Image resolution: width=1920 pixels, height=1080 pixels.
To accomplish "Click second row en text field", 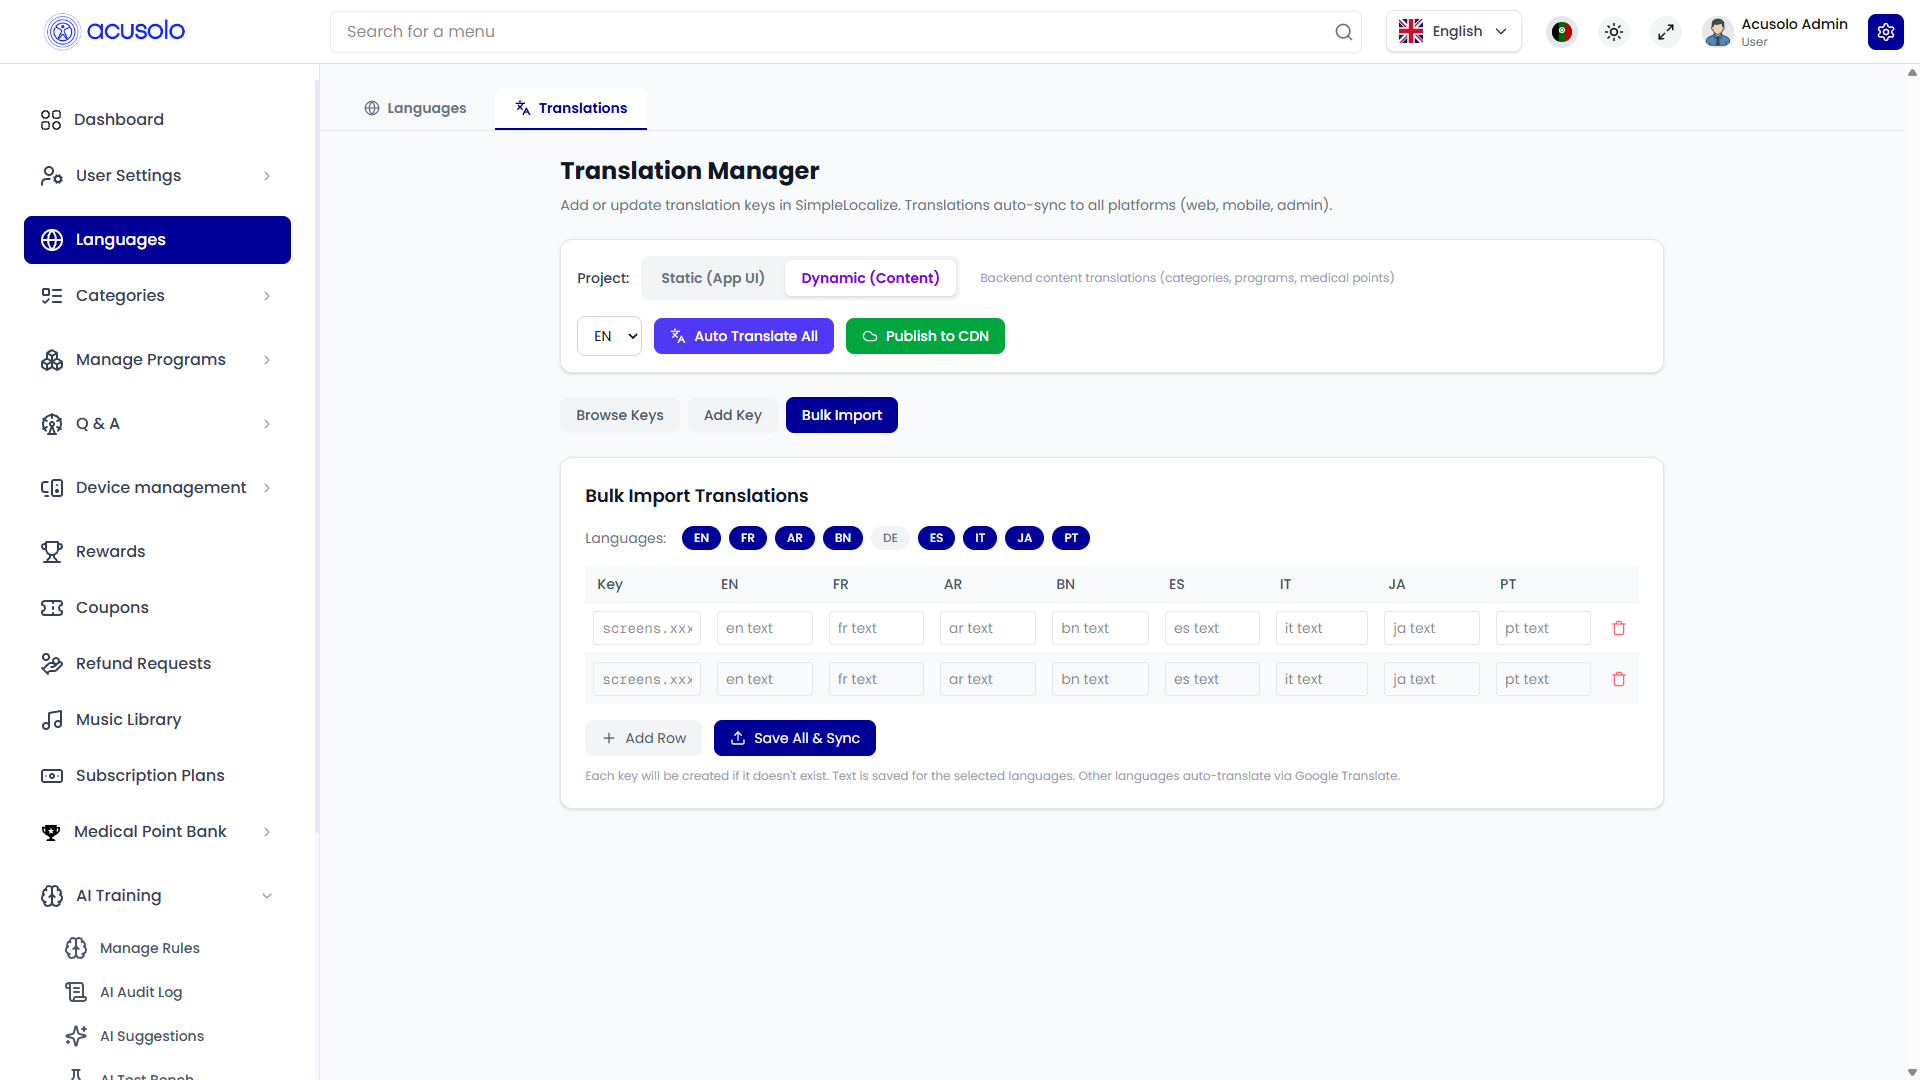I will pos(765,679).
